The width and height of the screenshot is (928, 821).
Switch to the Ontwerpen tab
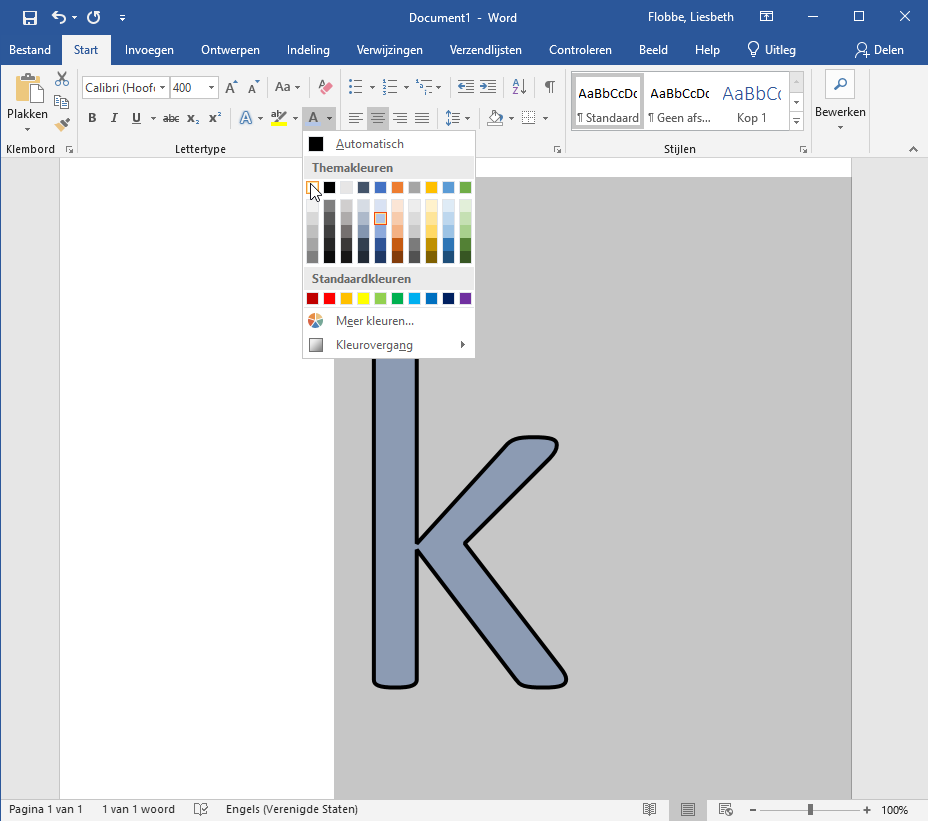[230, 50]
